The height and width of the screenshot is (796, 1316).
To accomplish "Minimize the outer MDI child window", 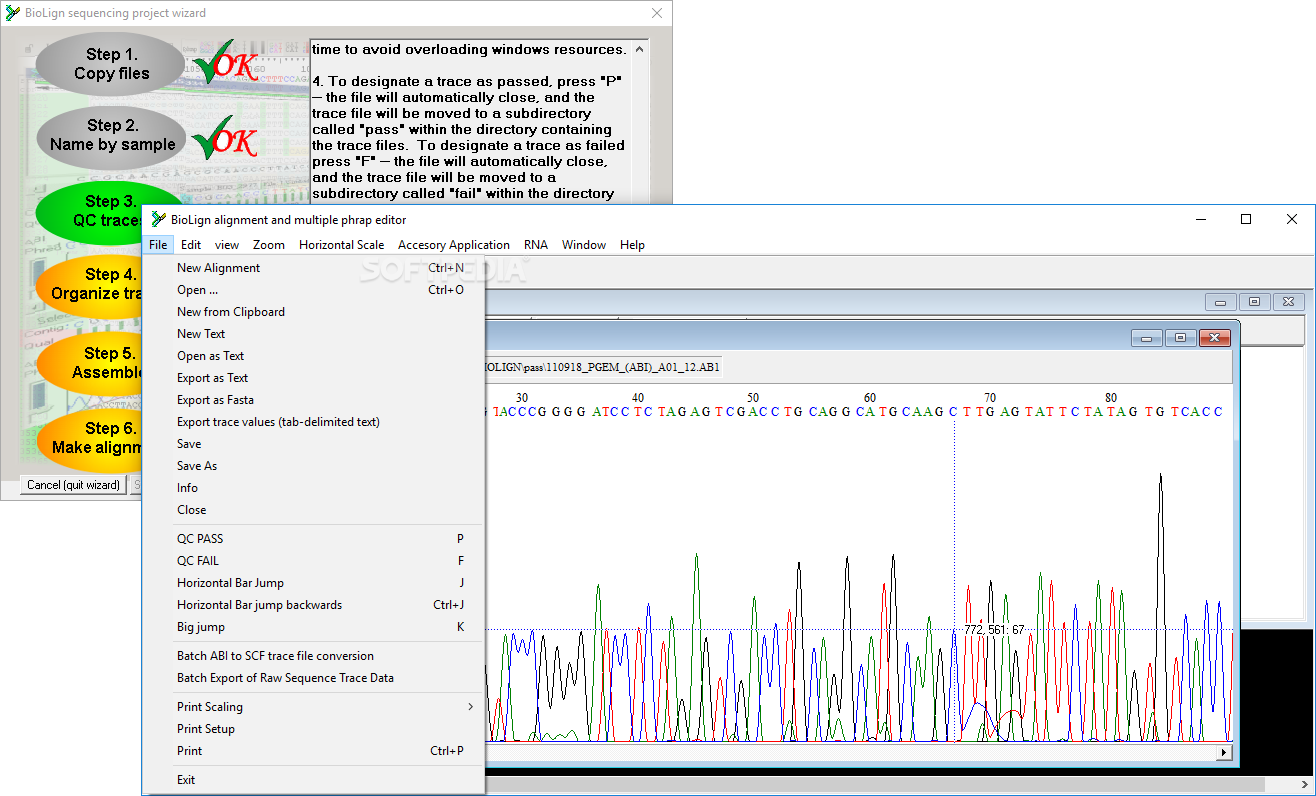I will (x=1221, y=302).
